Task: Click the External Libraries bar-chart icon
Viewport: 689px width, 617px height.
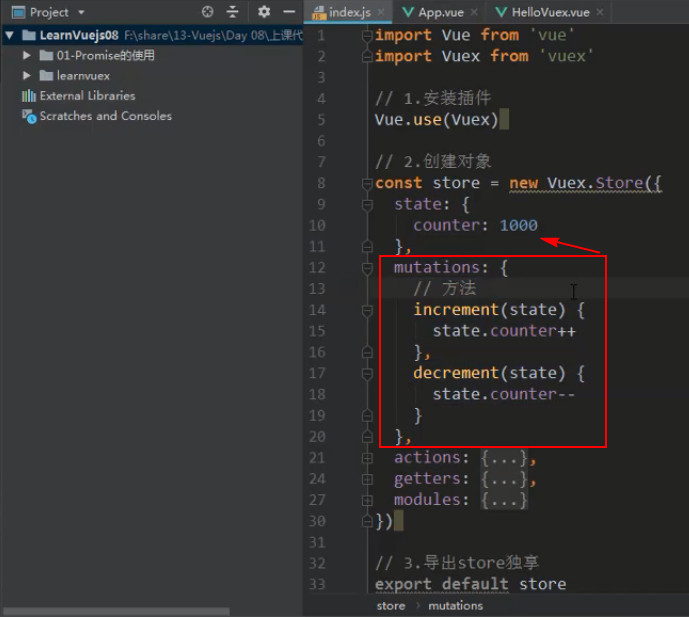Action: click(x=29, y=96)
